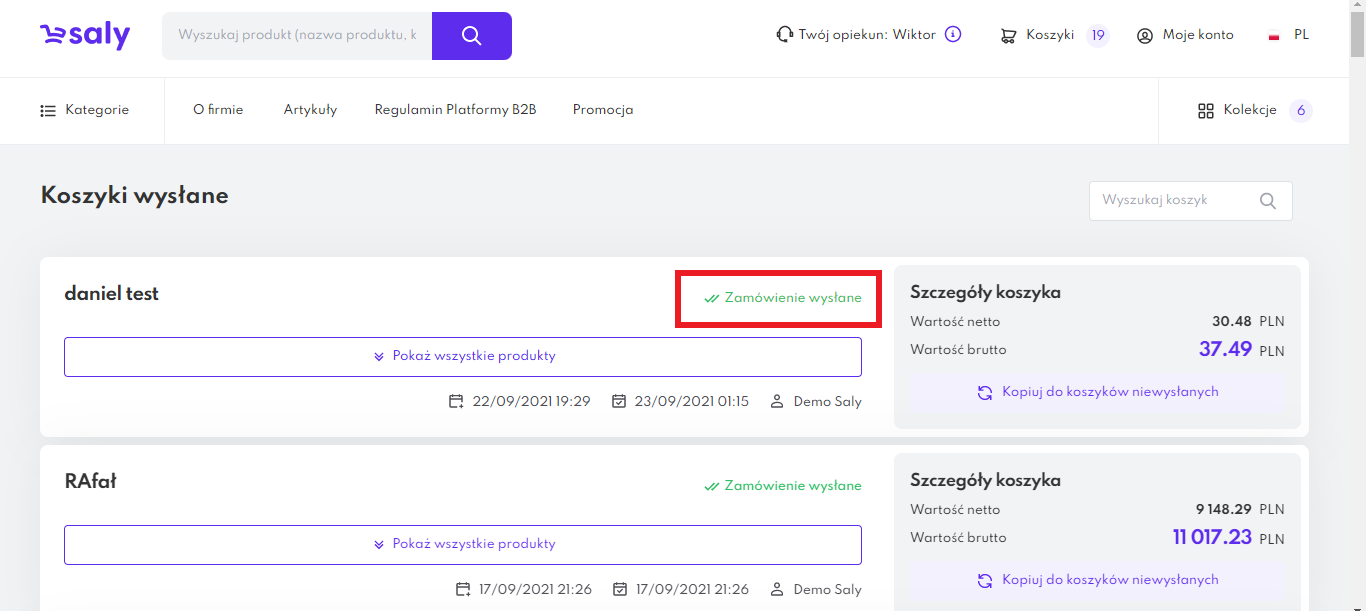Open the Koszyki cart icon

(1008, 36)
